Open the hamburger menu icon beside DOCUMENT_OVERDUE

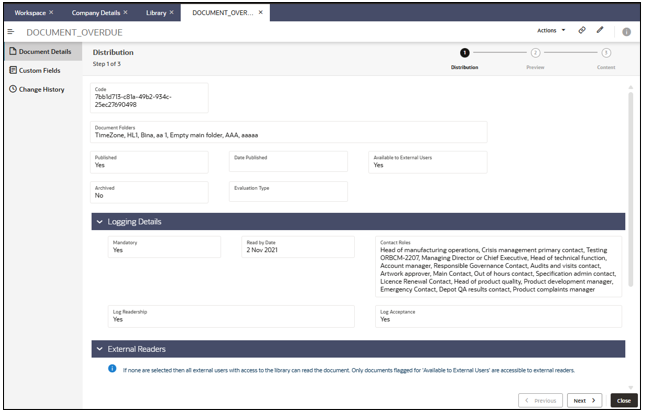11,32
